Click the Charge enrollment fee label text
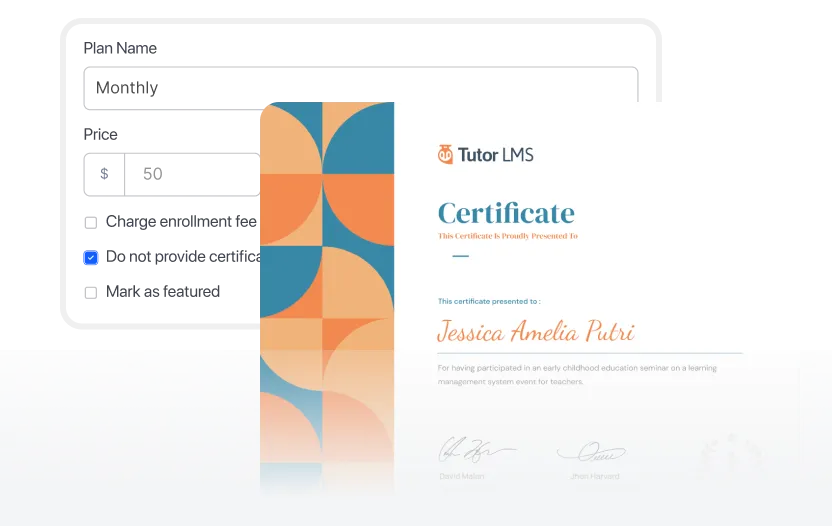Viewport: 832px width, 526px height. 181,221
